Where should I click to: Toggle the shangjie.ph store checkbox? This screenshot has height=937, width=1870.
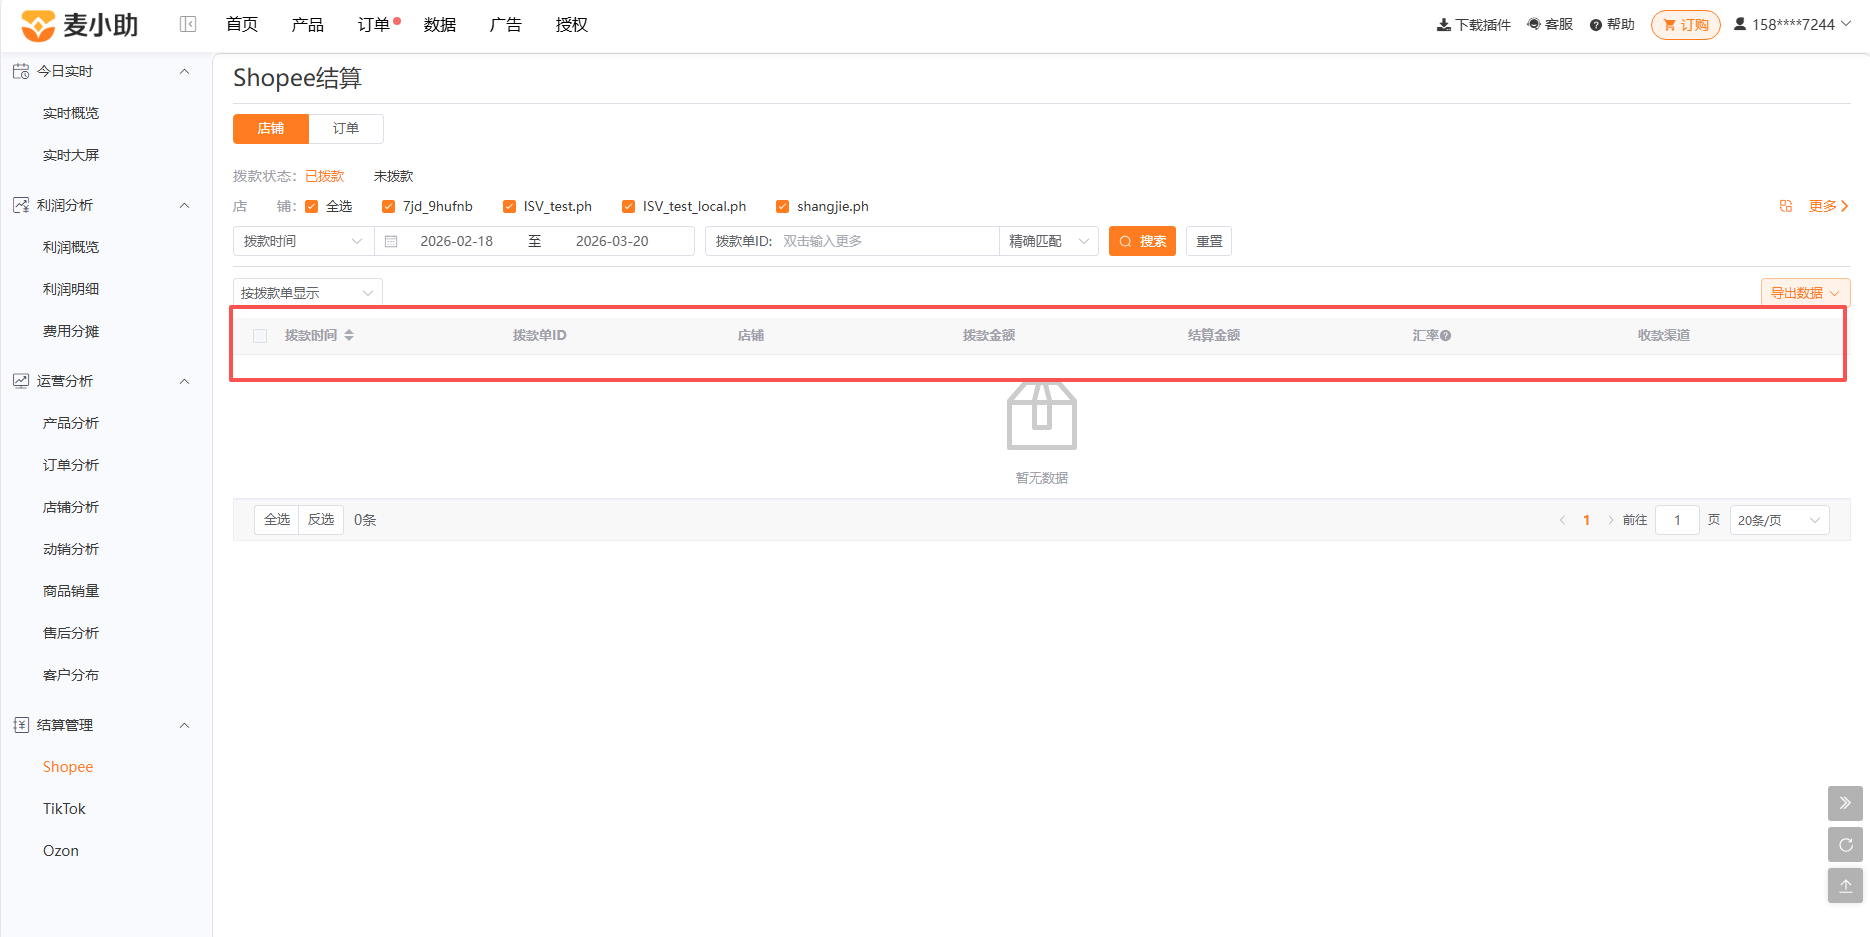pyautogui.click(x=782, y=207)
